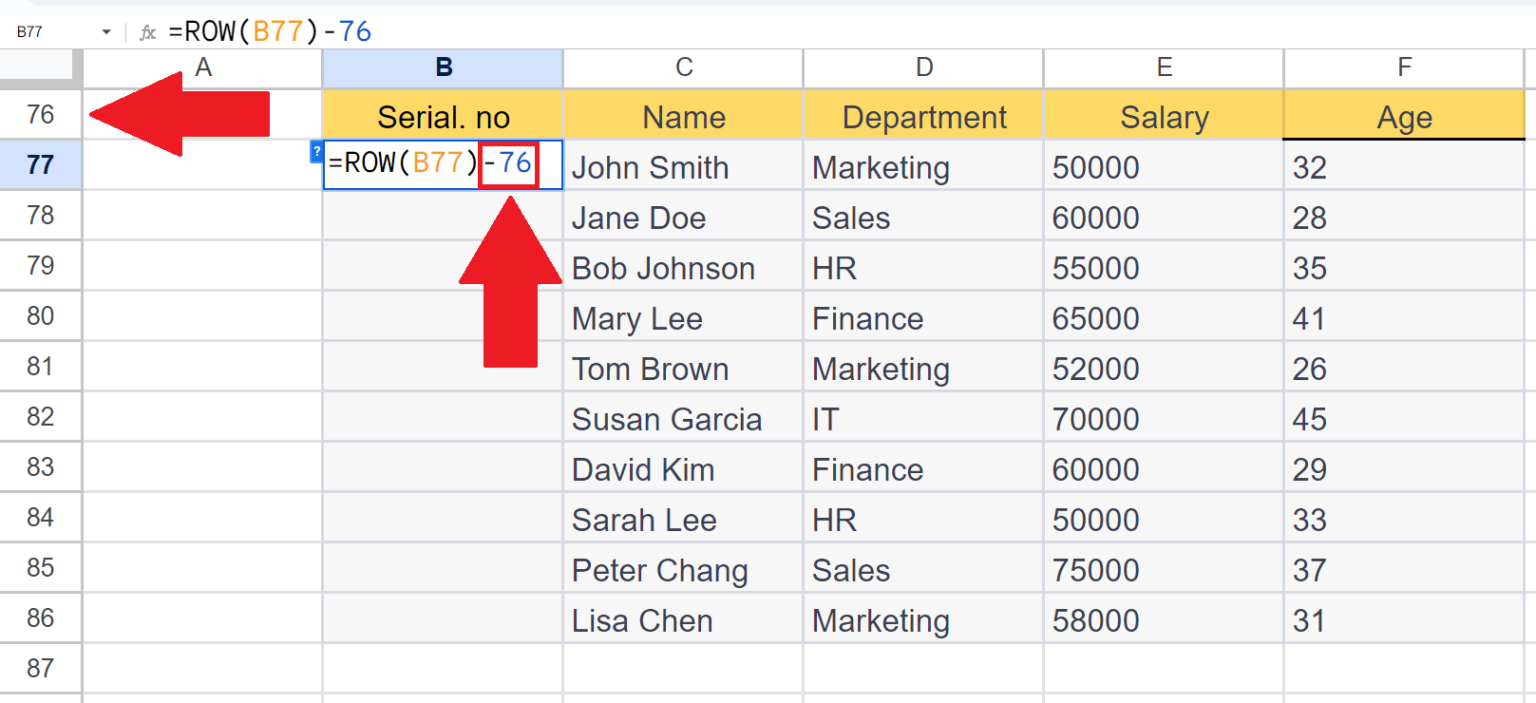
Task: Click the Salary header cell
Action: [1163, 115]
